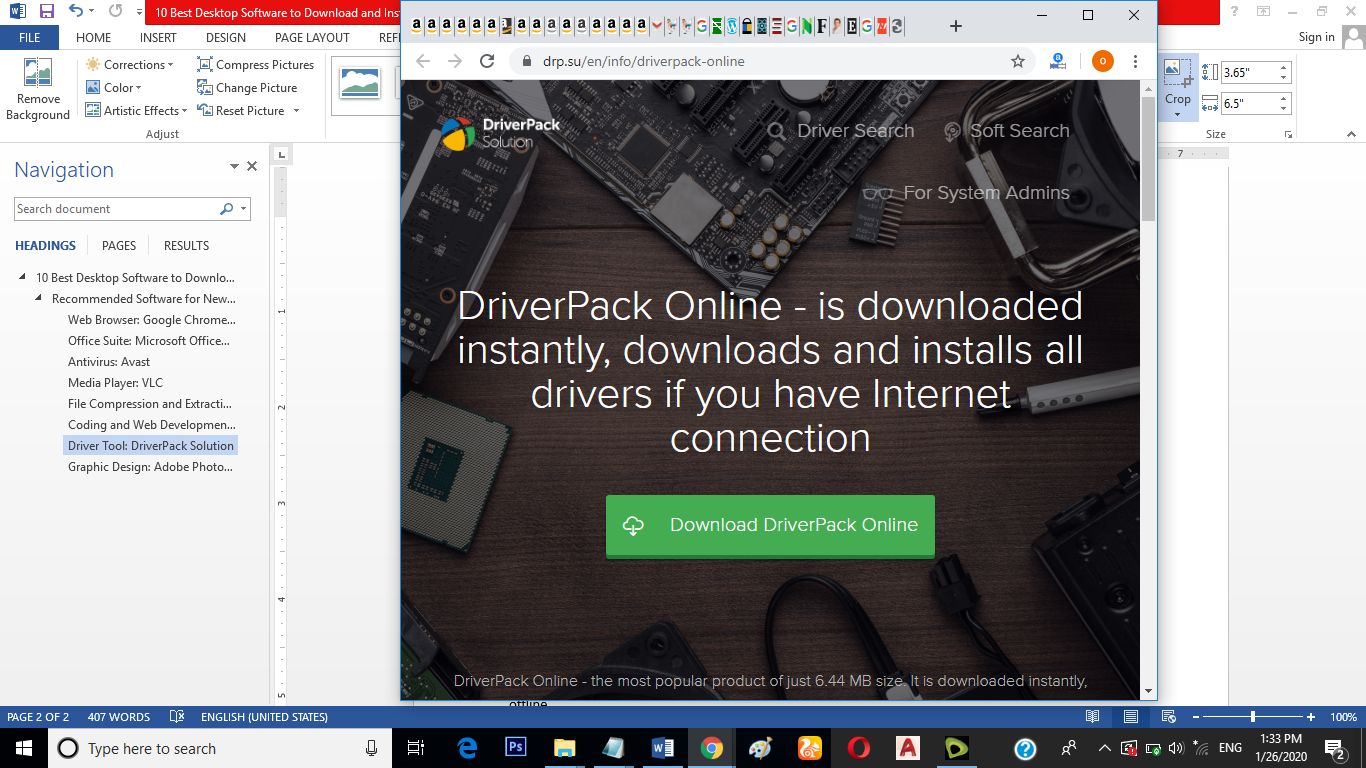The height and width of the screenshot is (768, 1366).
Task: Click Download DriverPack Online button
Action: coord(770,525)
